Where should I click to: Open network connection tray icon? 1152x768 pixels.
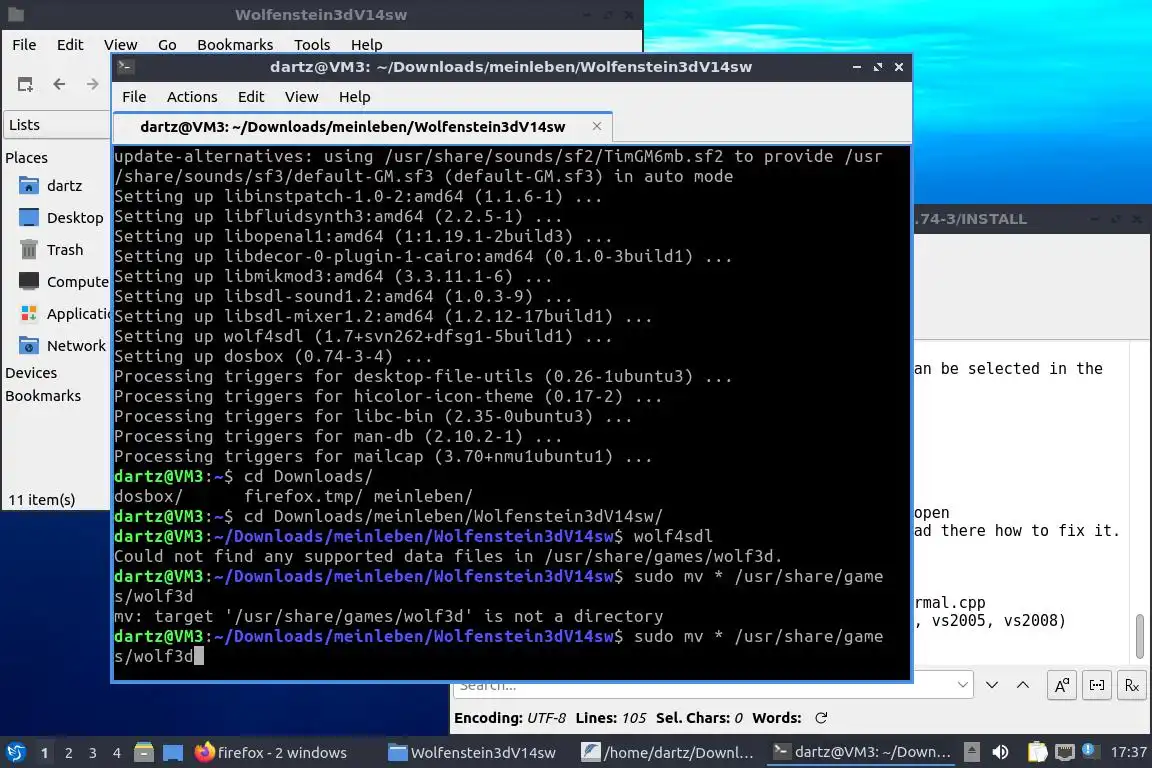coord(1065,752)
